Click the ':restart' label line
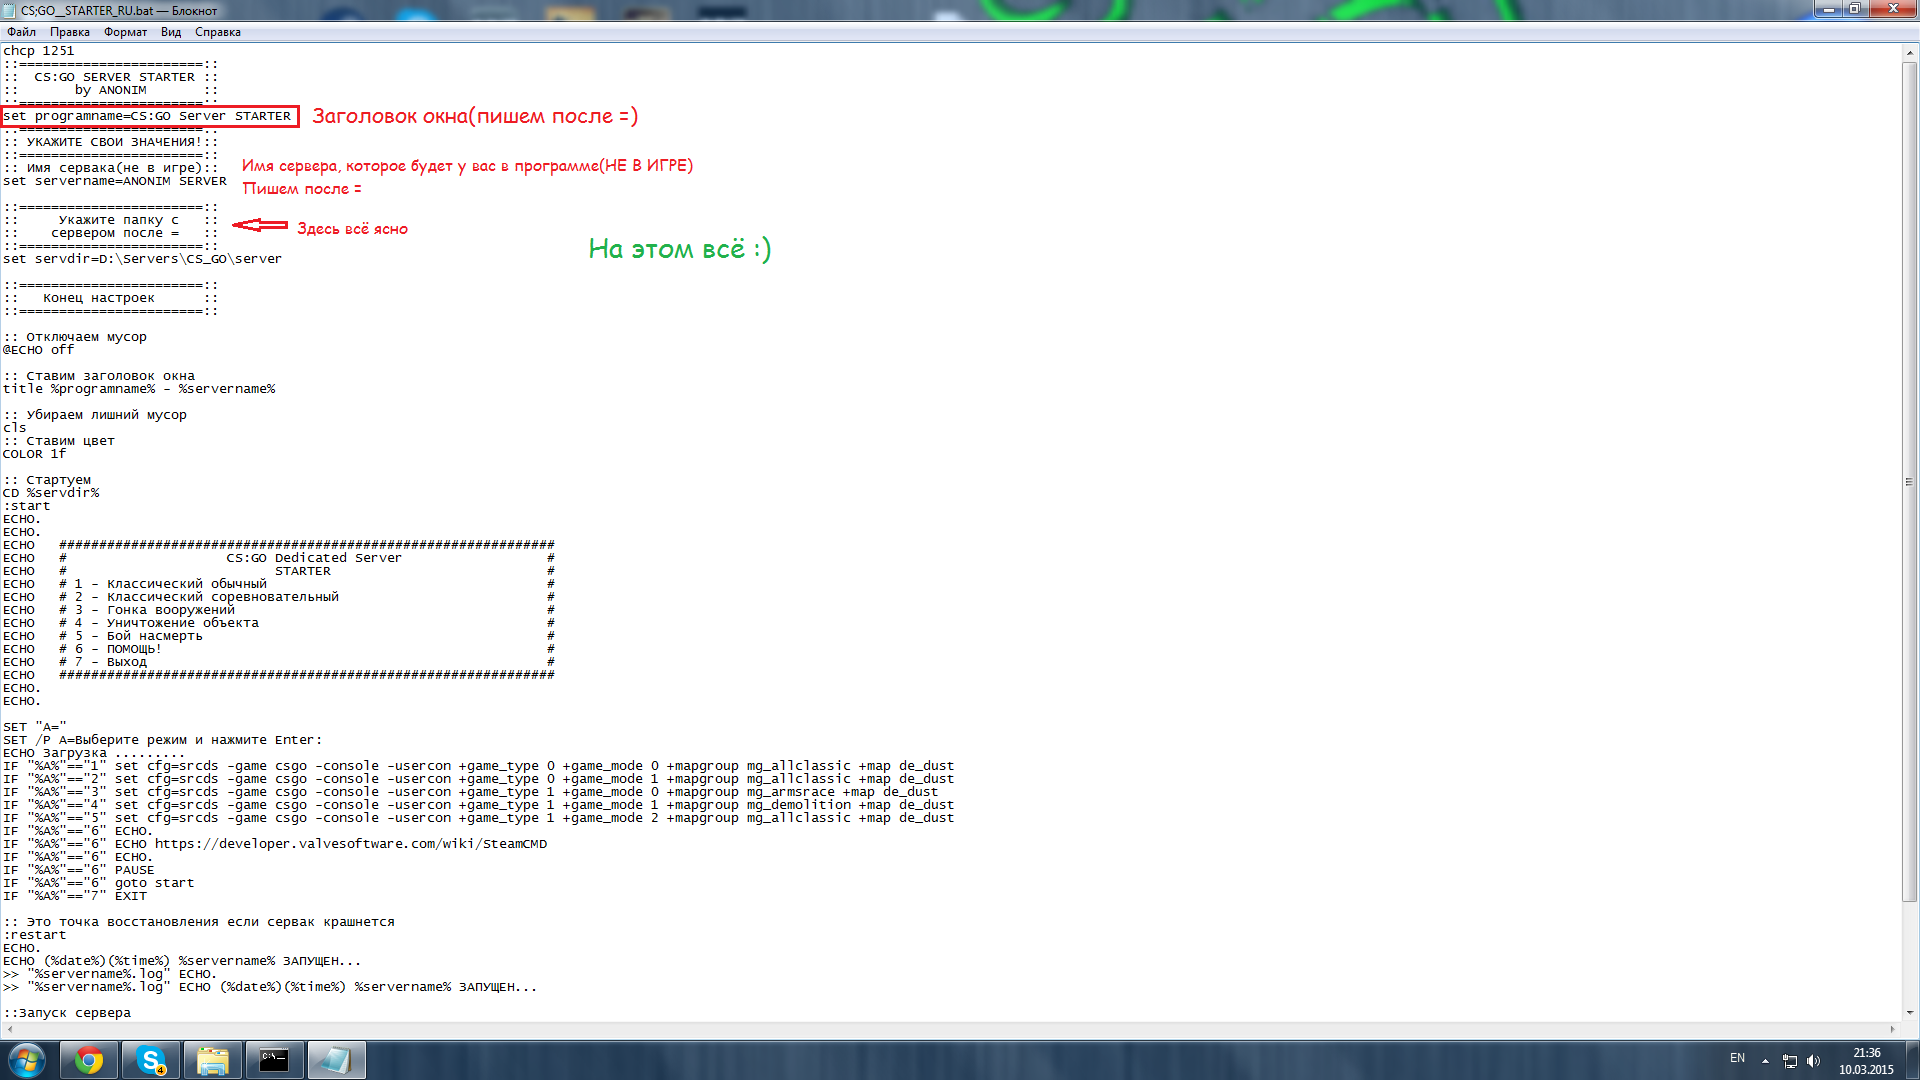The width and height of the screenshot is (1920, 1080). click(35, 935)
